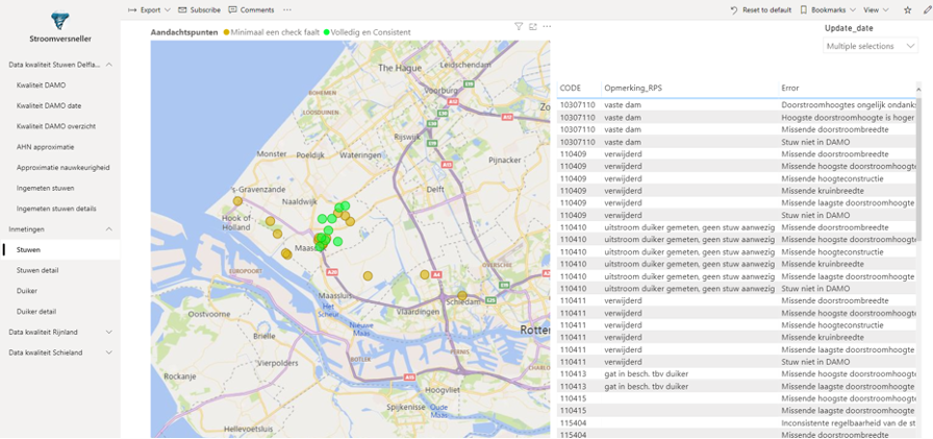Click the edit pencil icon

pyautogui.click(x=927, y=10)
